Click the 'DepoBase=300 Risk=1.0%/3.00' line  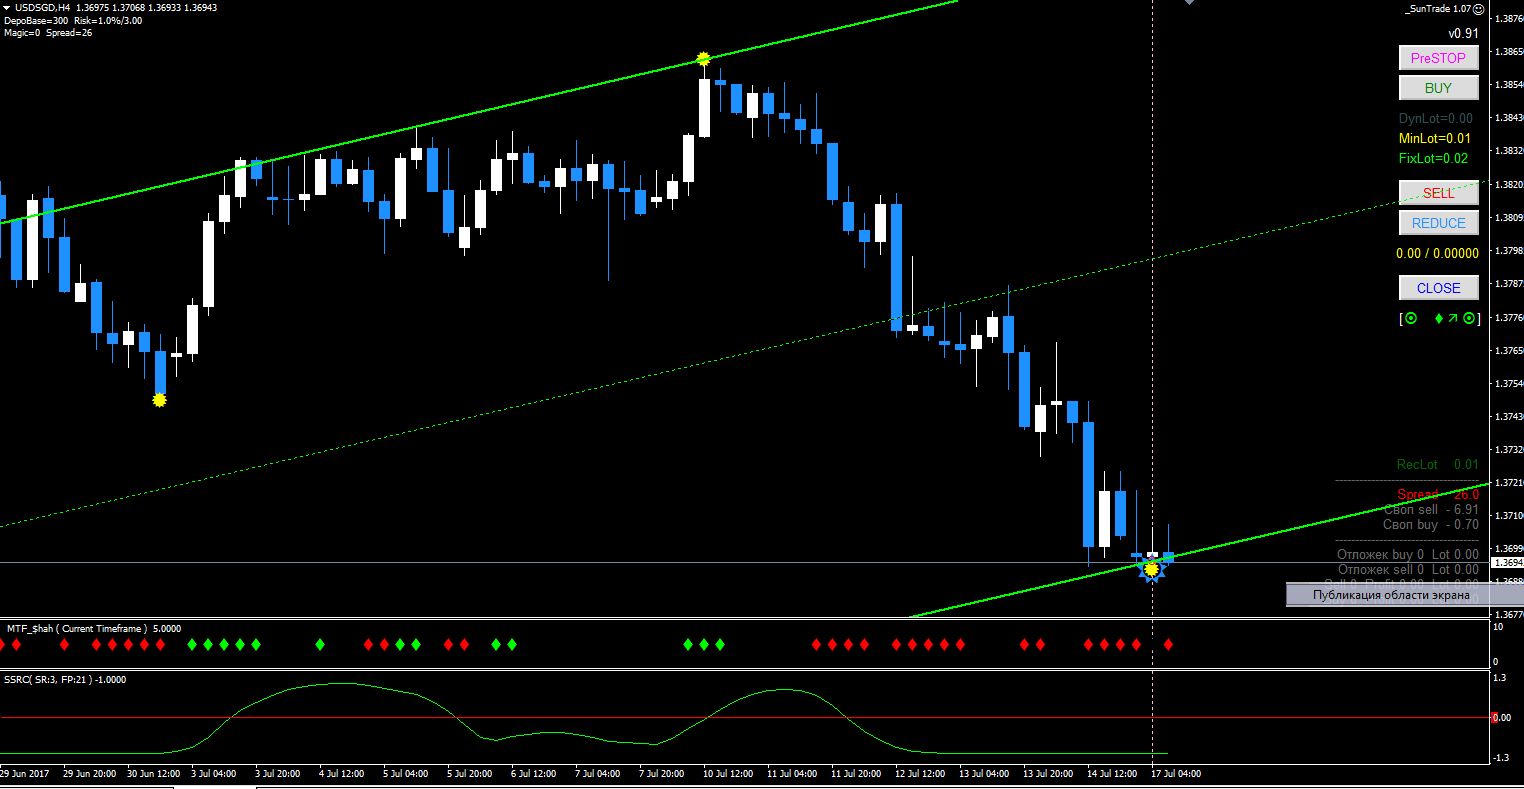73,20
